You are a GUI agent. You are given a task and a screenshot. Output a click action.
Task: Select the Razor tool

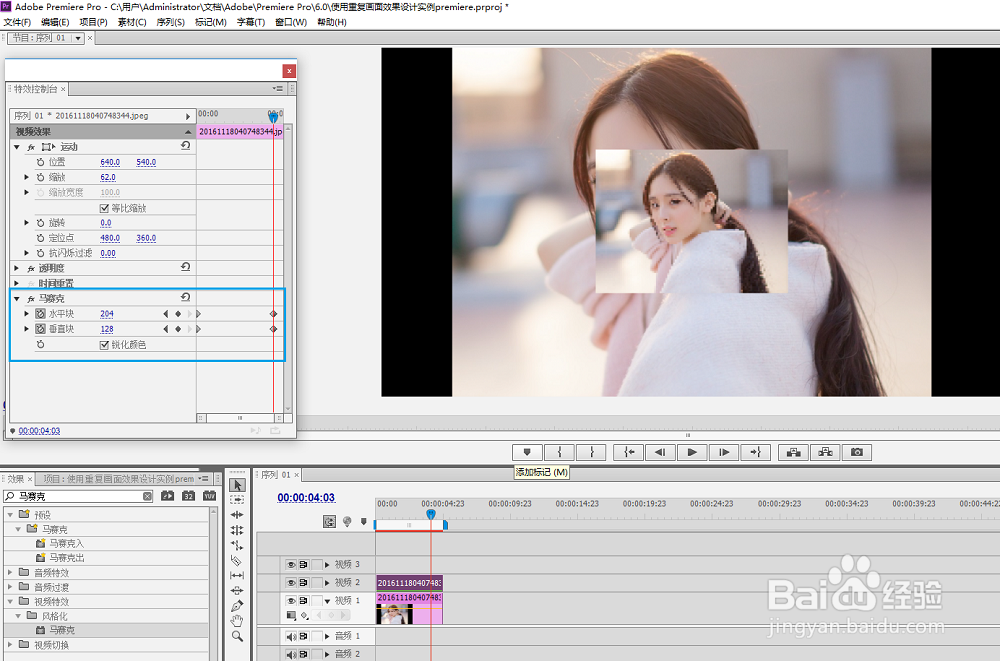coord(237,560)
